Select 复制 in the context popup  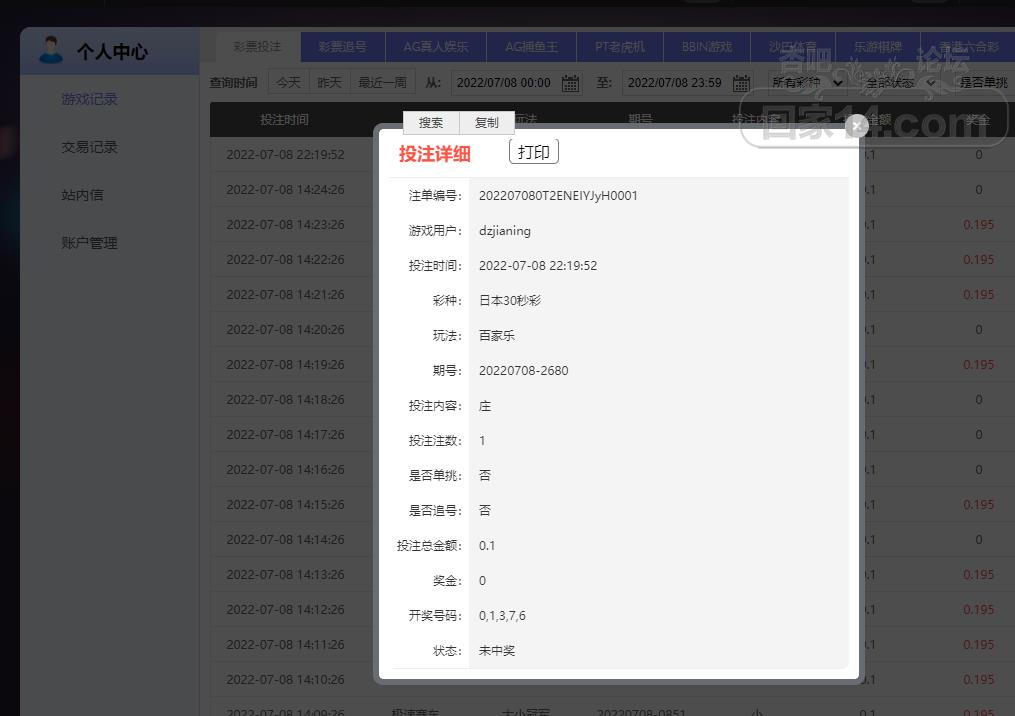487,122
